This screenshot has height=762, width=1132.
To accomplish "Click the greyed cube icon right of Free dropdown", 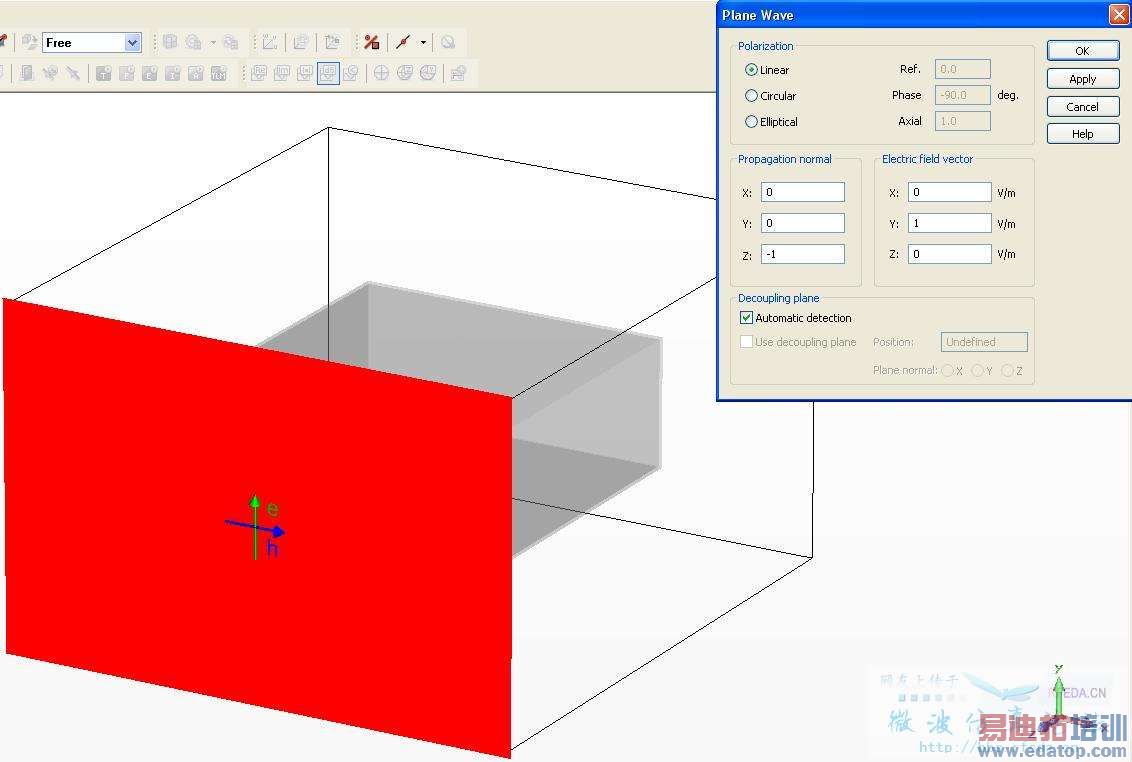I will pos(170,43).
